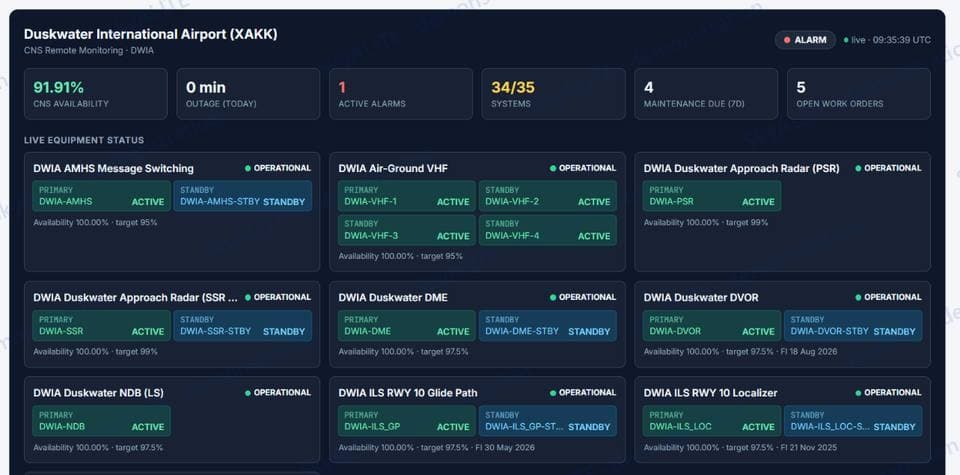Click SSR availability 100.00% target 99% text

[96, 352]
